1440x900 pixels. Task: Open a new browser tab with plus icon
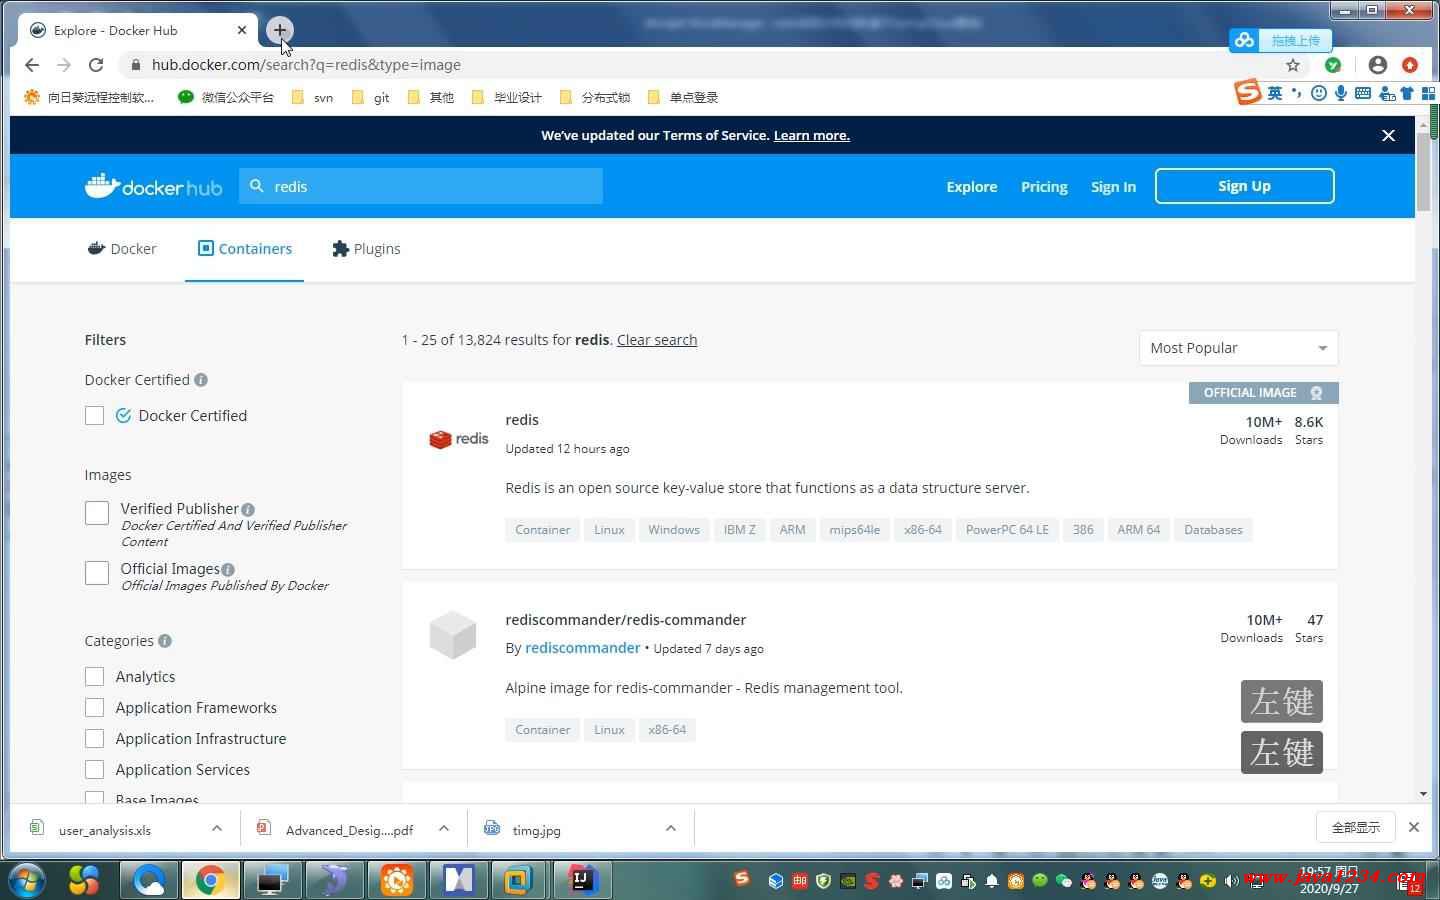click(280, 30)
